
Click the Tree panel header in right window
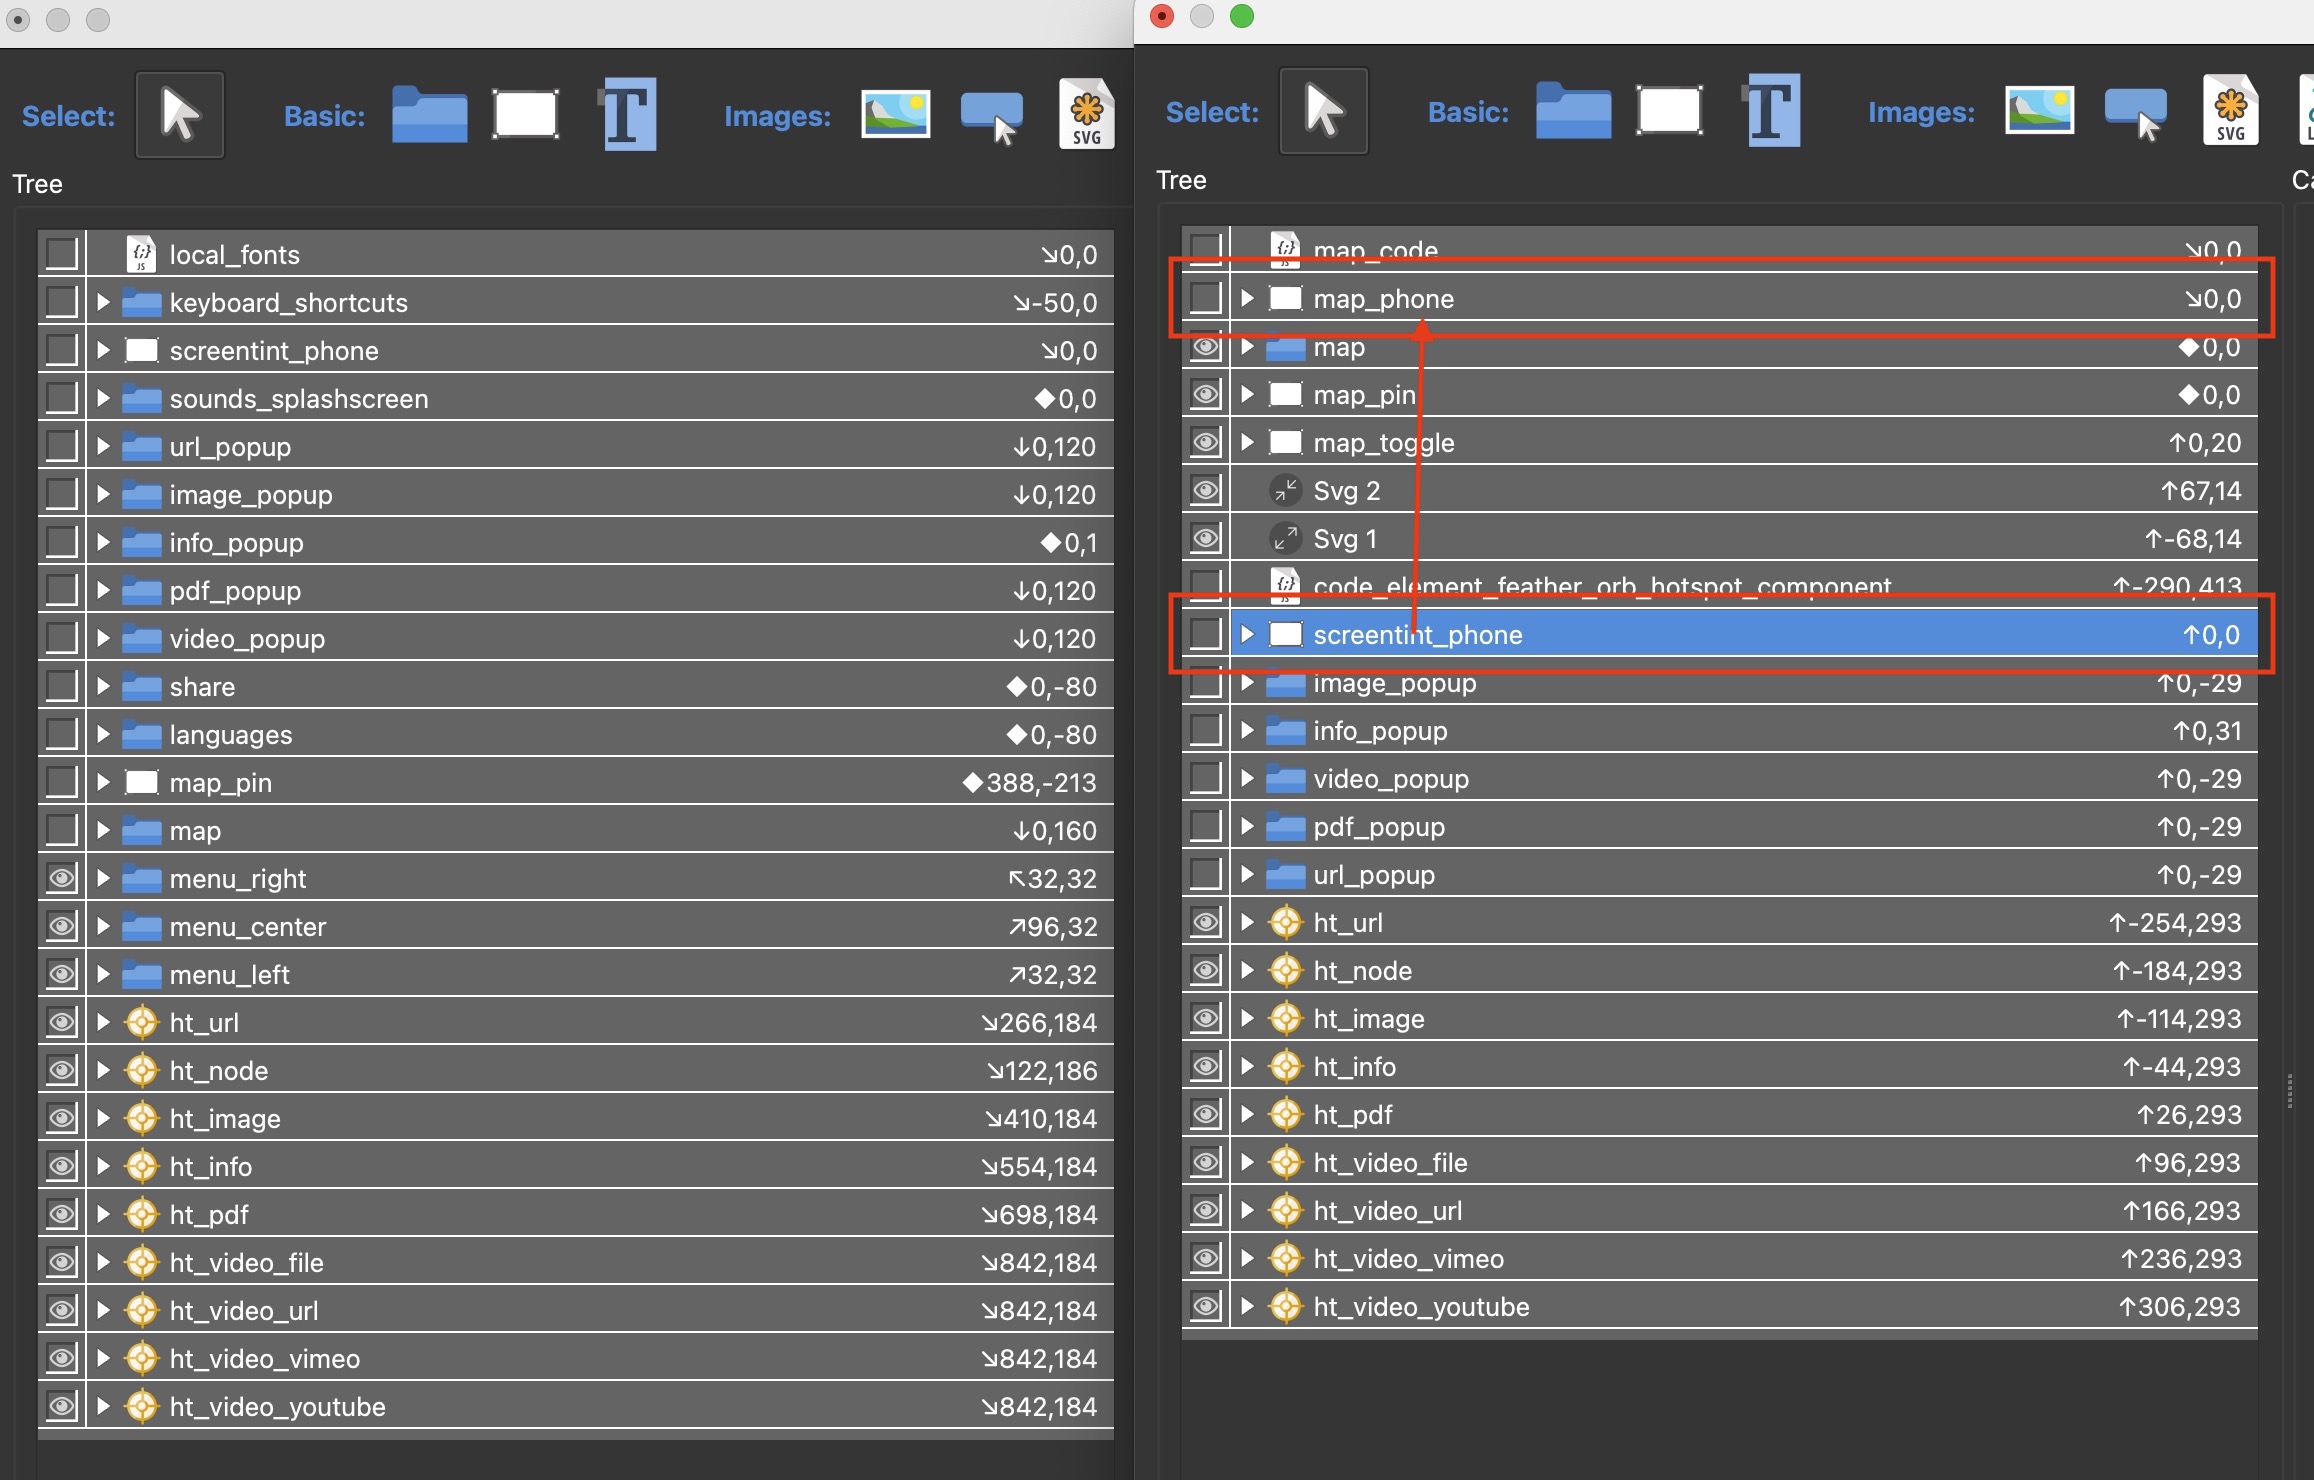1181,180
